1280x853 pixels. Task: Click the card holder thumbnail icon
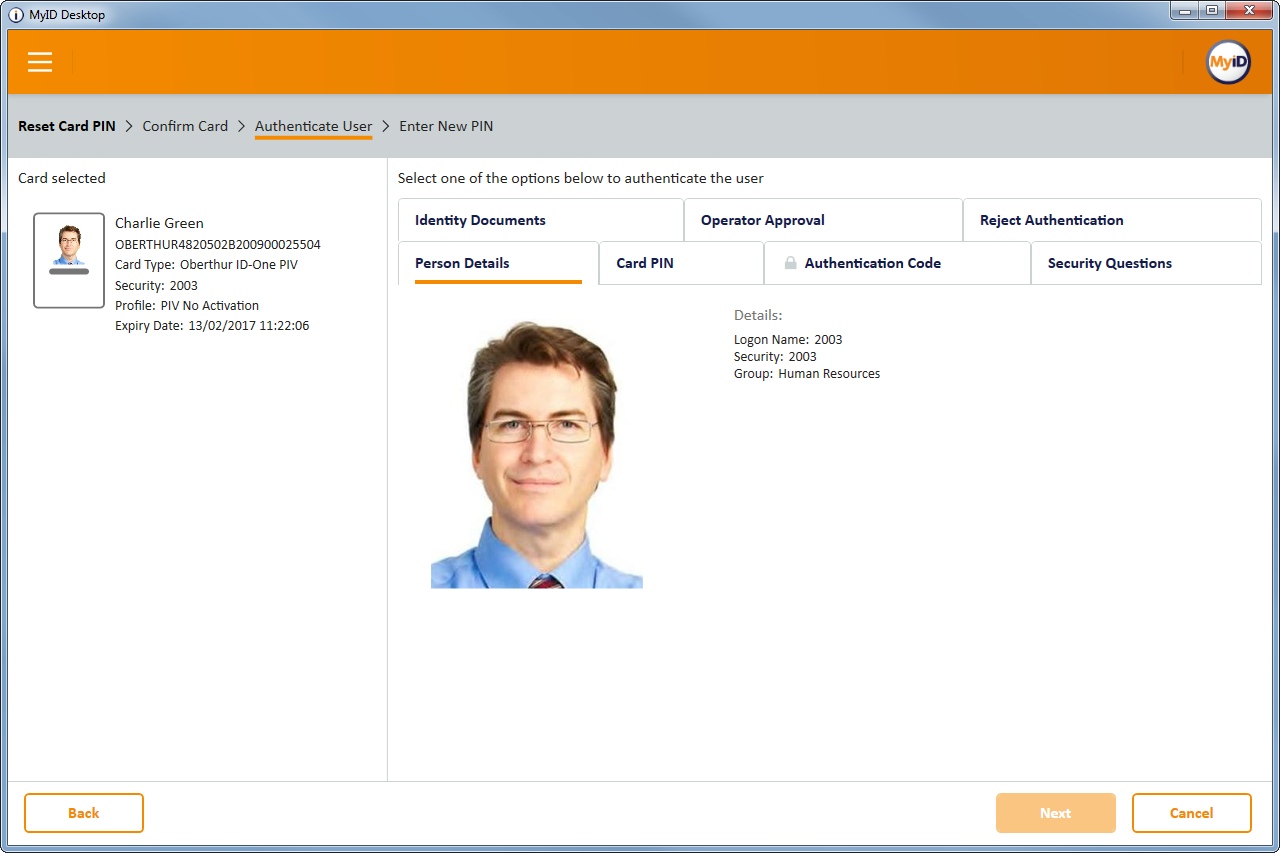click(x=69, y=259)
